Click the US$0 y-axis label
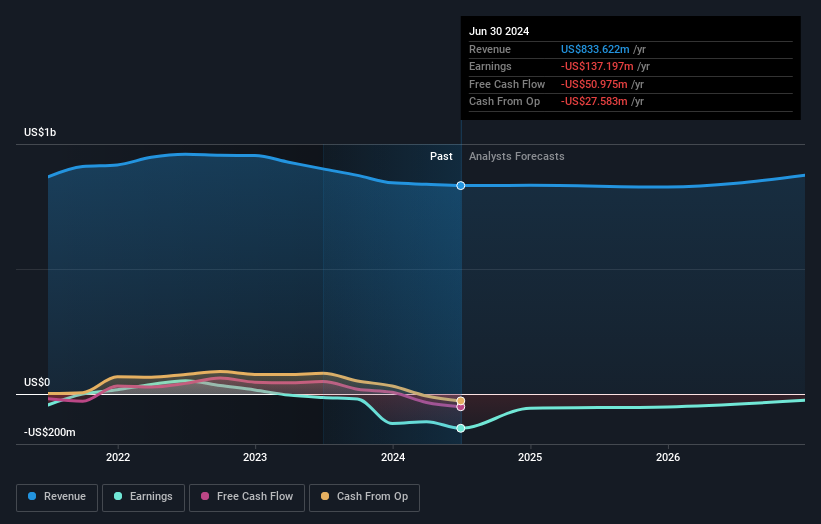This screenshot has width=821, height=524. 37,382
